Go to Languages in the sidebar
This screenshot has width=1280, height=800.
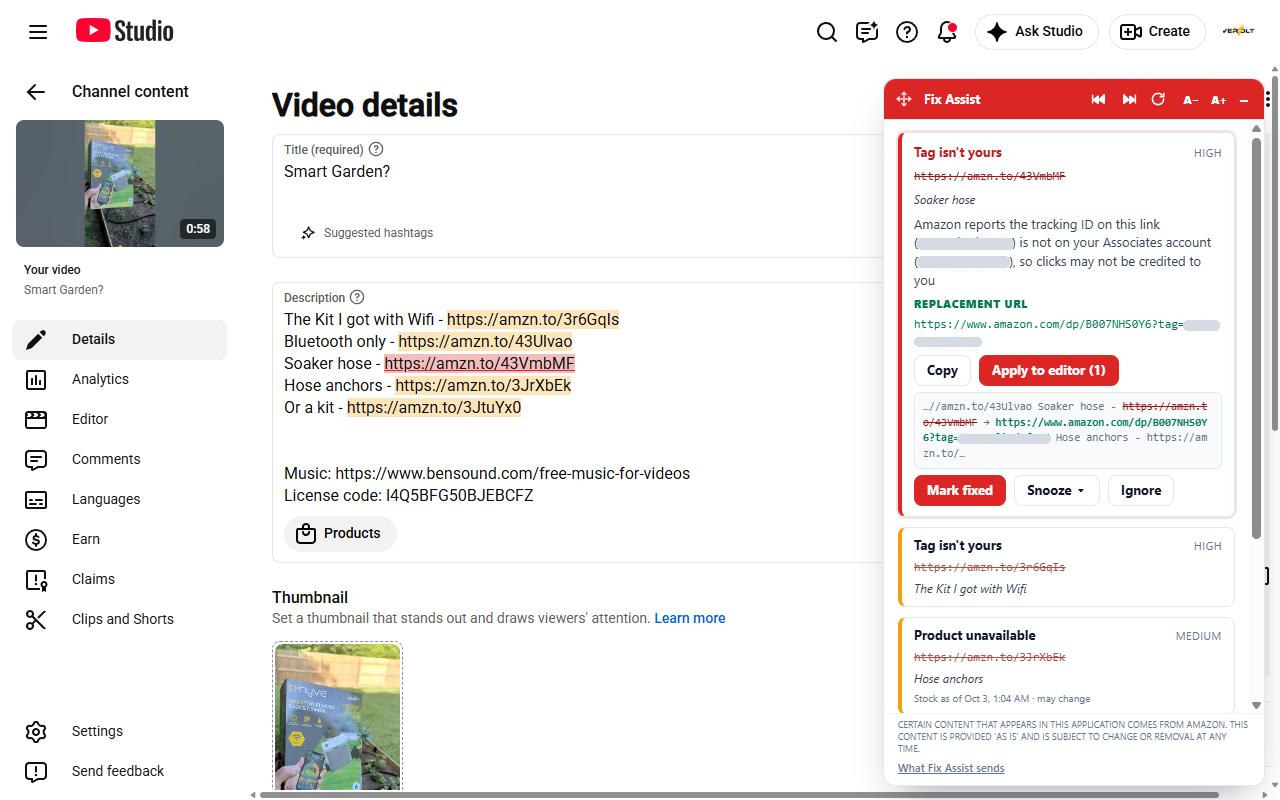120,499
